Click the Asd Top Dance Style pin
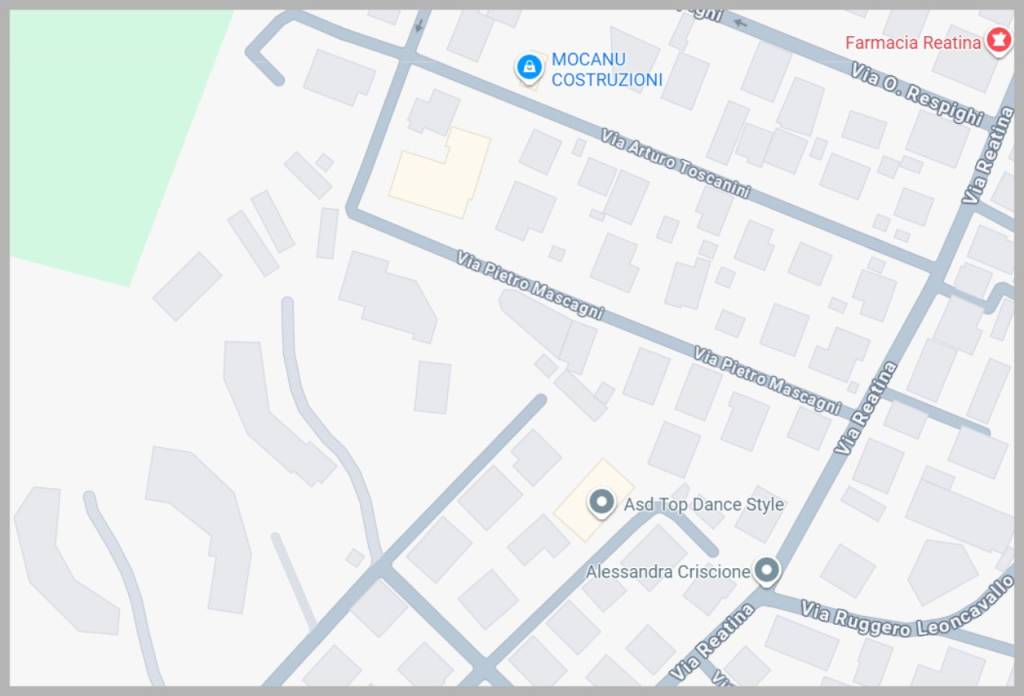The height and width of the screenshot is (696, 1024). (x=601, y=503)
